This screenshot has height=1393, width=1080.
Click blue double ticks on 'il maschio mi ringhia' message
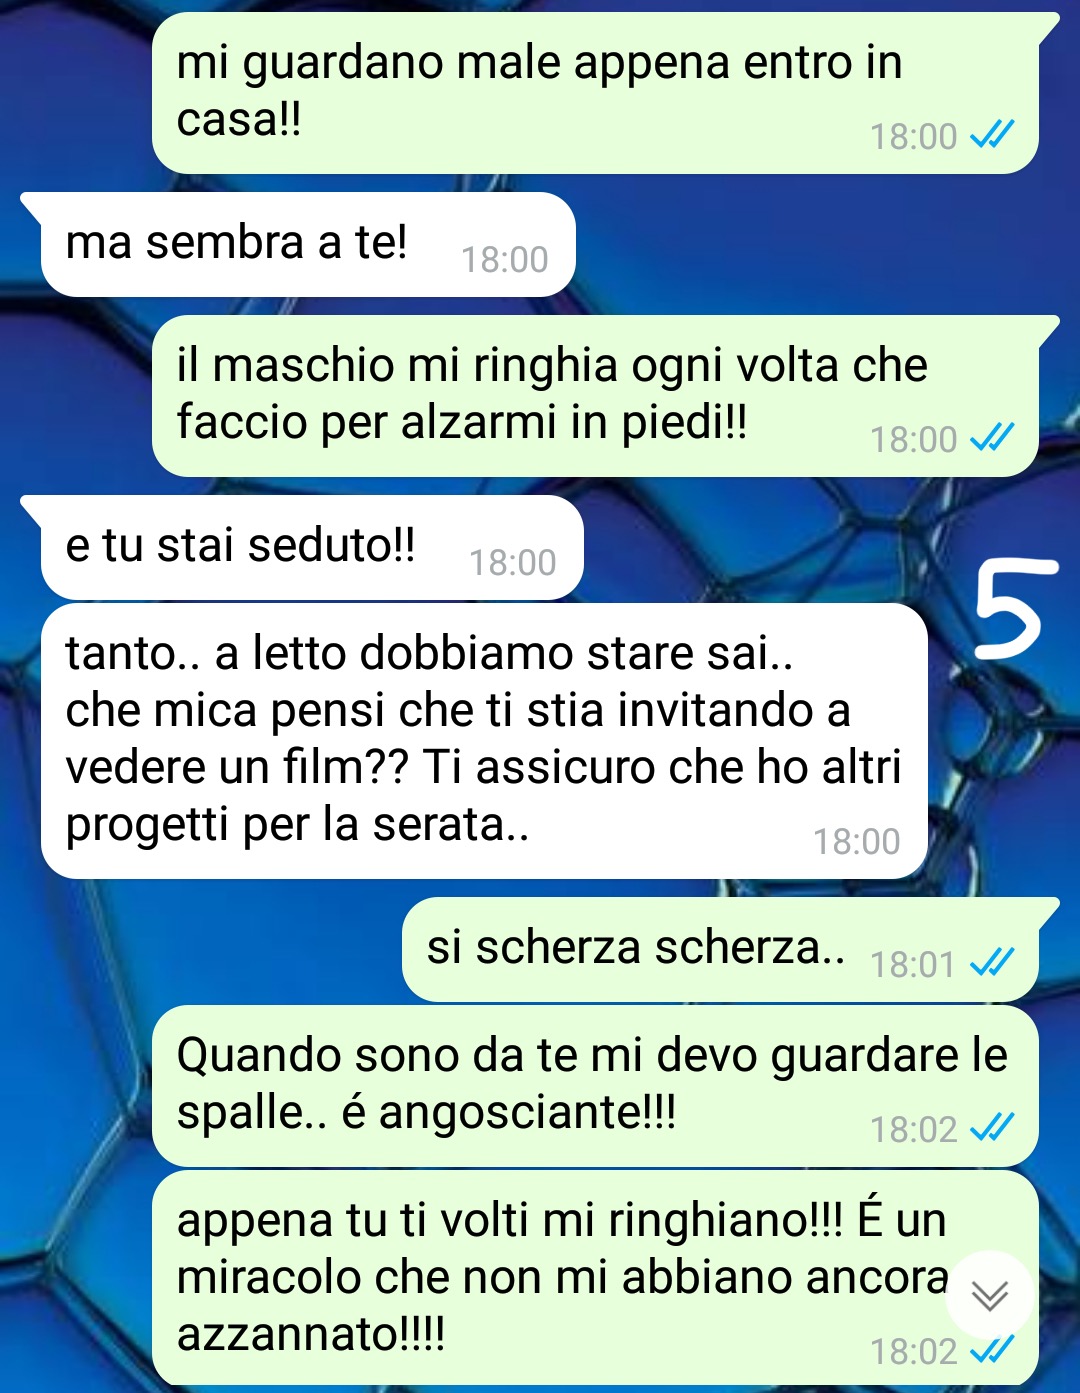point(993,438)
